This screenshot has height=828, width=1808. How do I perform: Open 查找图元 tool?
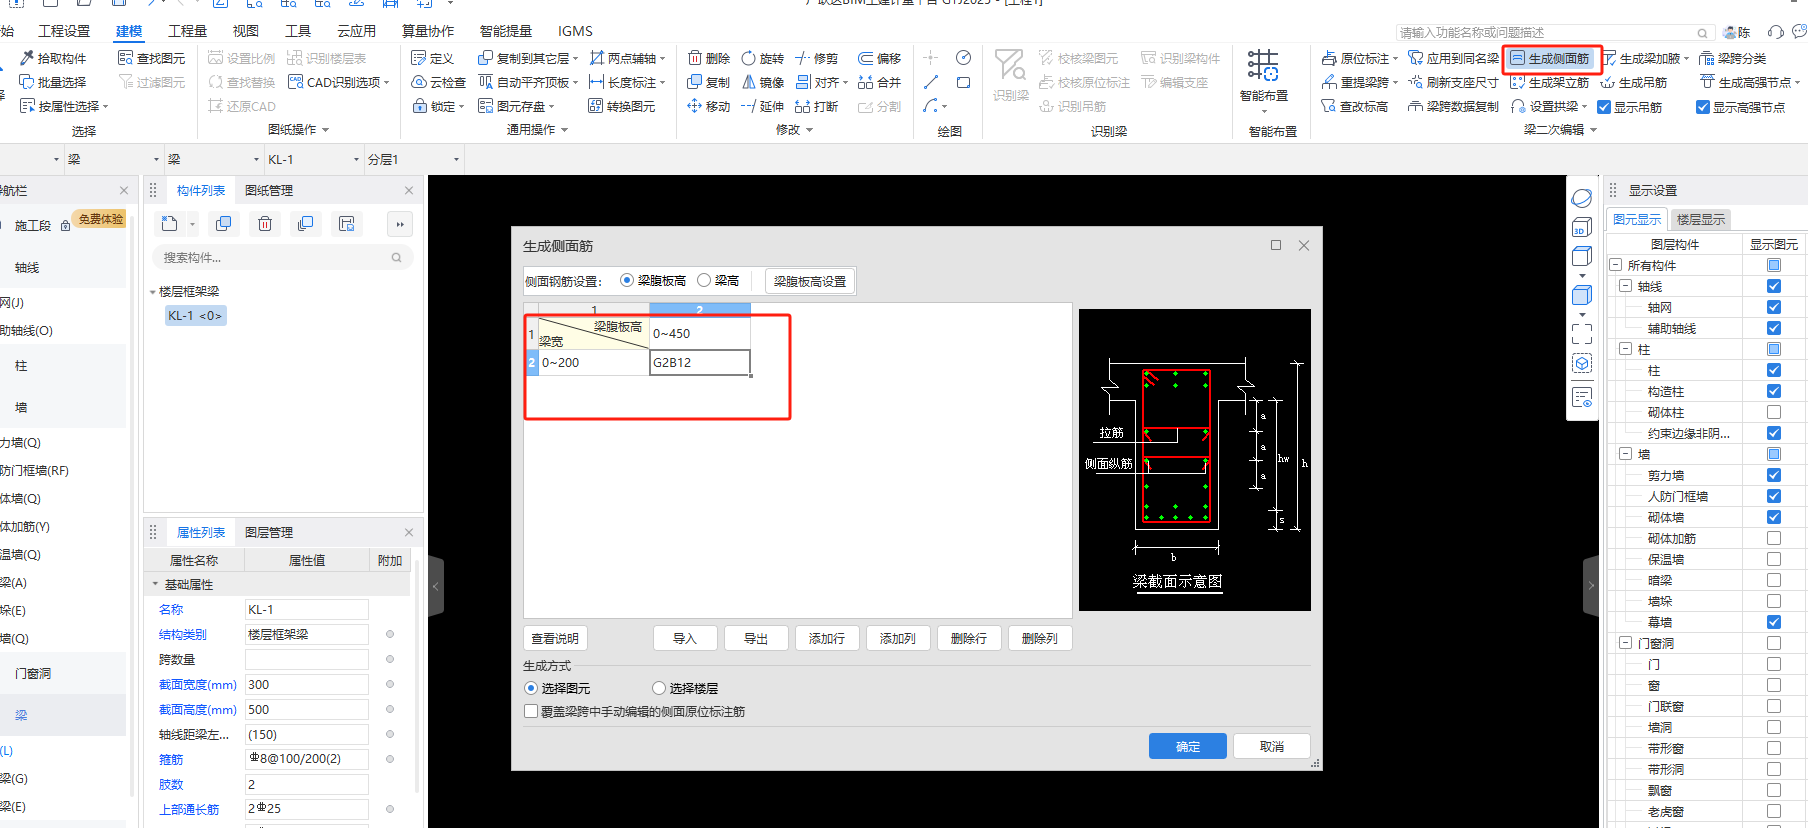point(152,58)
